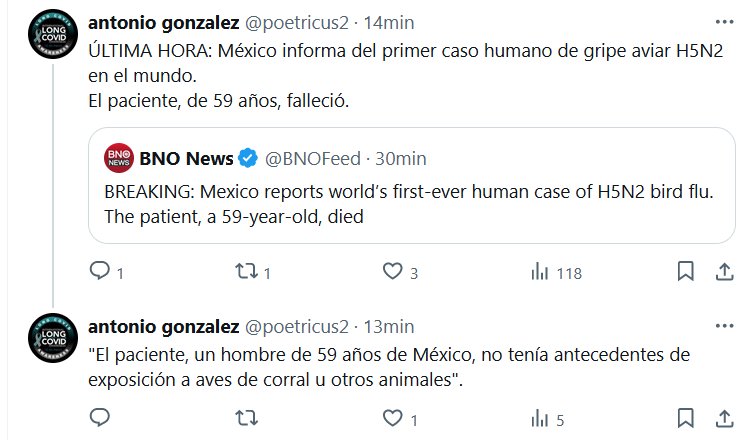Bookmark the second tweet
Image resolution: width=752 pixels, height=440 pixels.
tap(686, 417)
